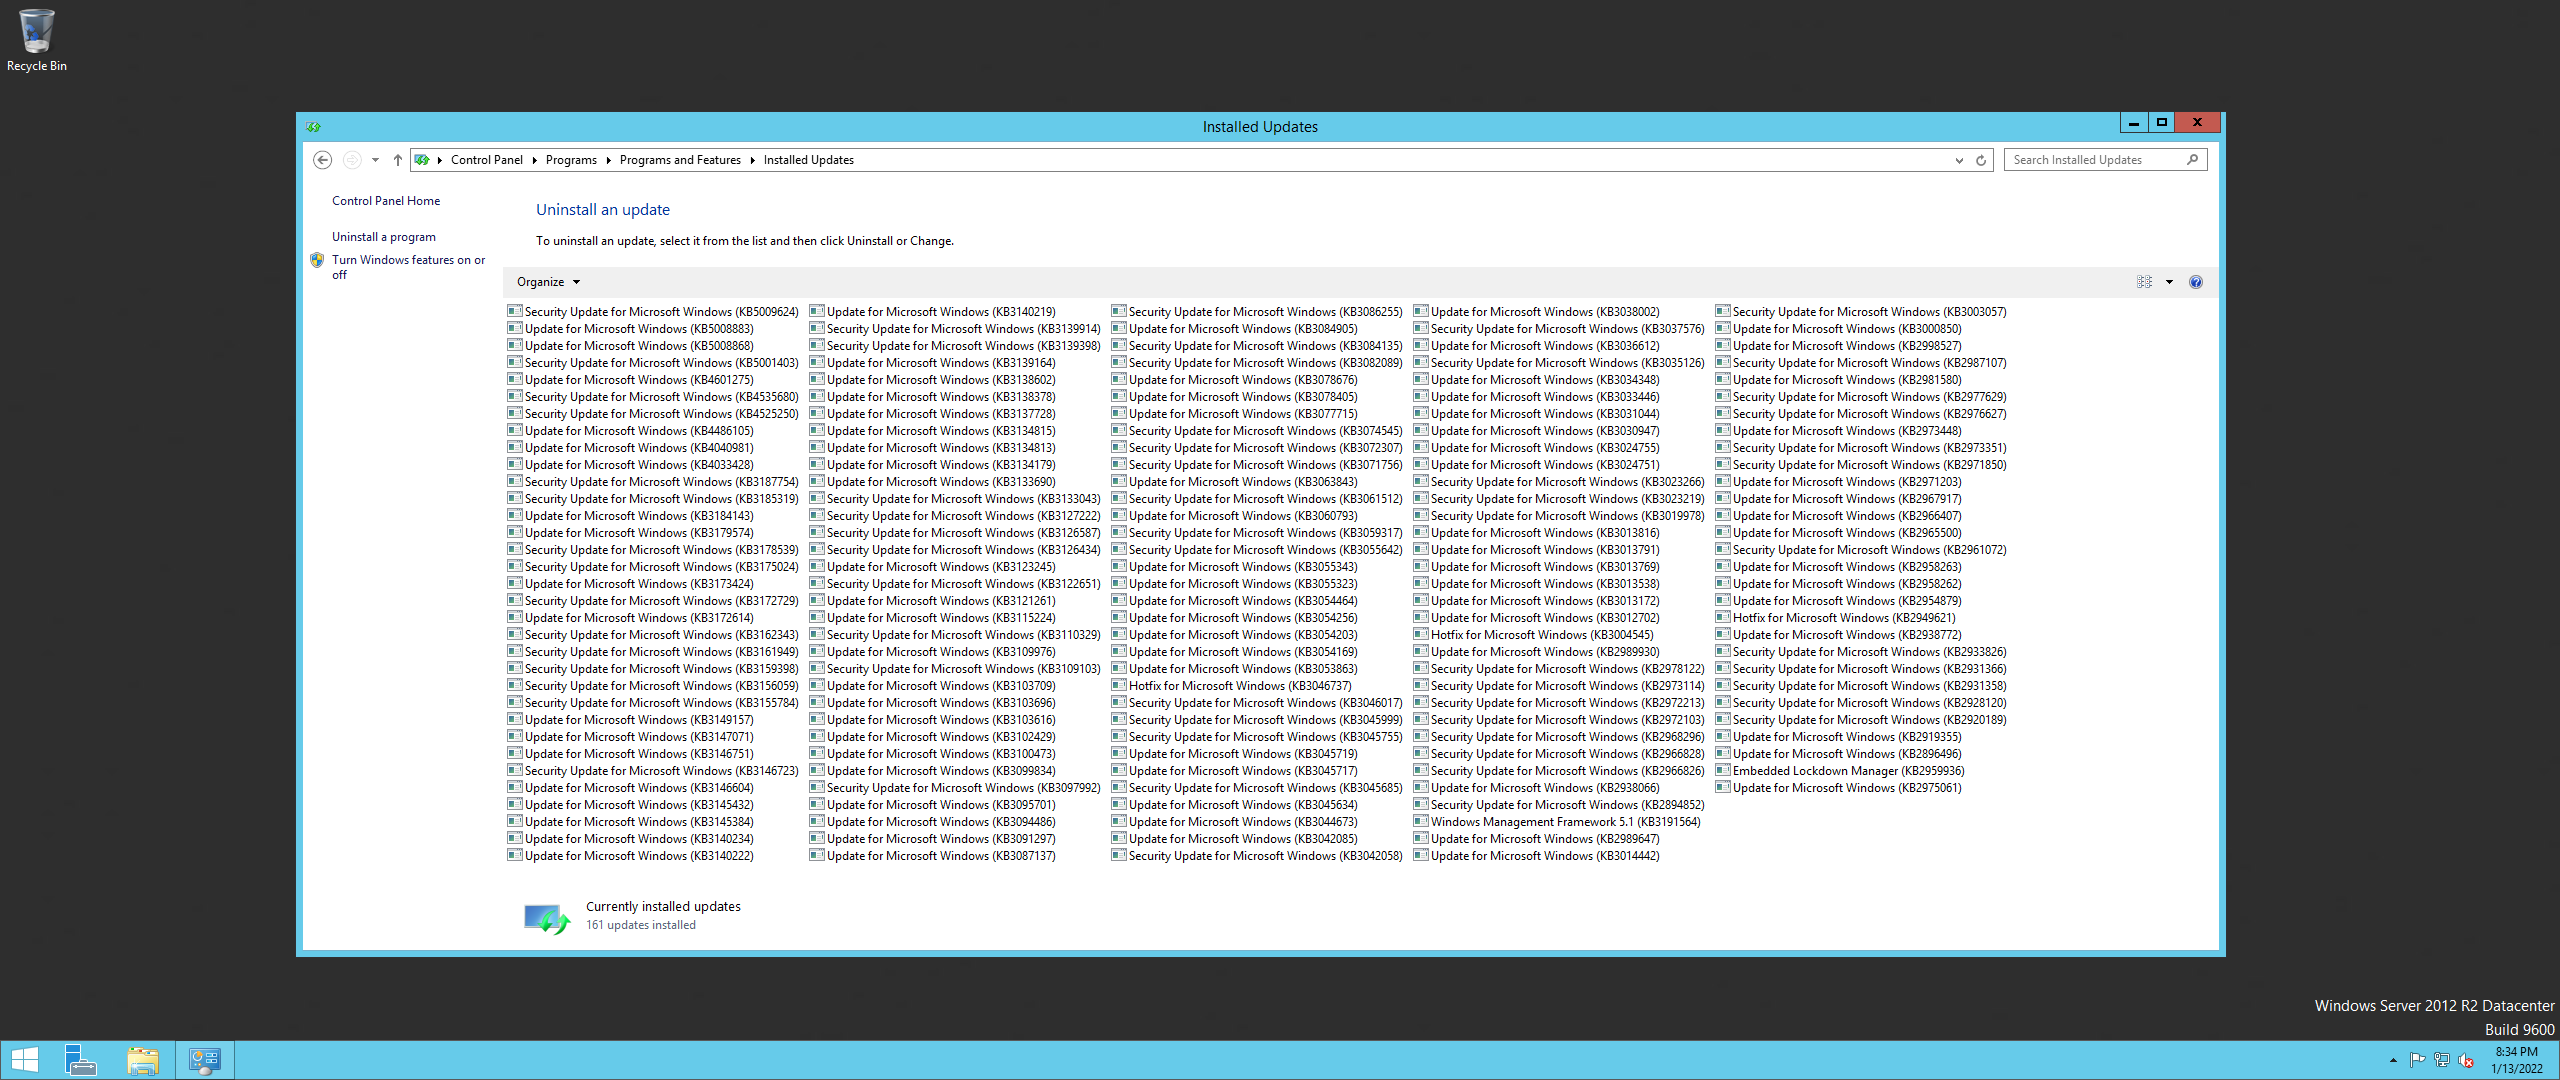Click icon next to Security Update KB3035126
This screenshot has width=2560, height=1080.
(x=1420, y=362)
